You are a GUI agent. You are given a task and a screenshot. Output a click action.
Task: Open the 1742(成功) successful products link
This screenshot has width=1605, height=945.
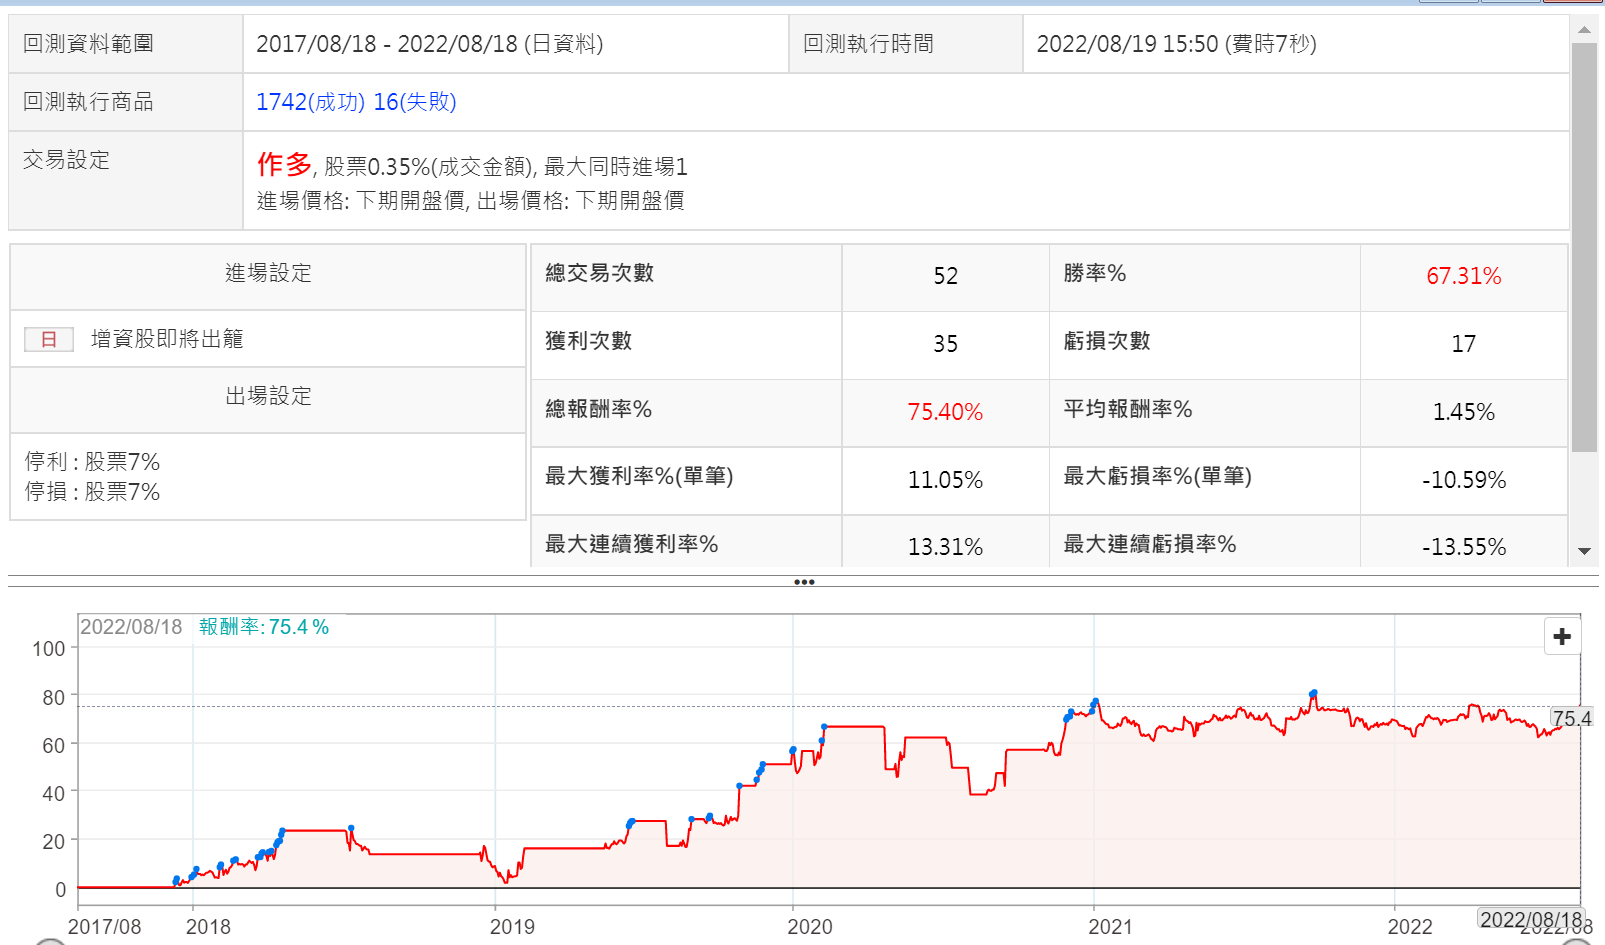pyautogui.click(x=310, y=102)
